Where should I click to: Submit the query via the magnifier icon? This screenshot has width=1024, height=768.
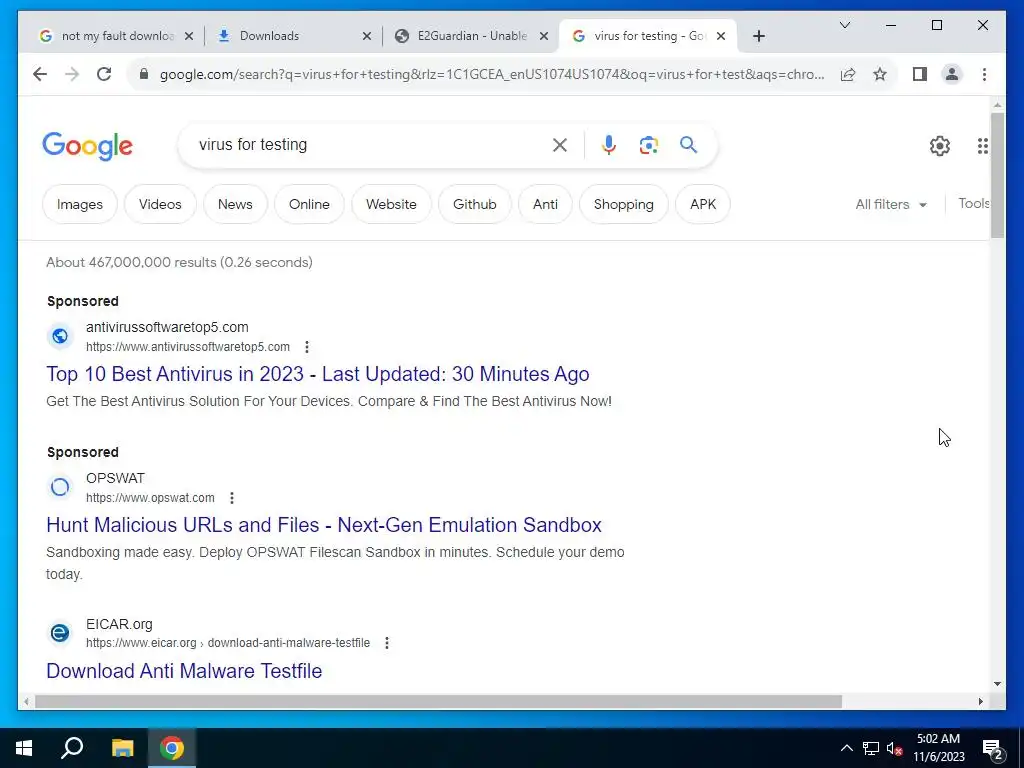pos(688,144)
